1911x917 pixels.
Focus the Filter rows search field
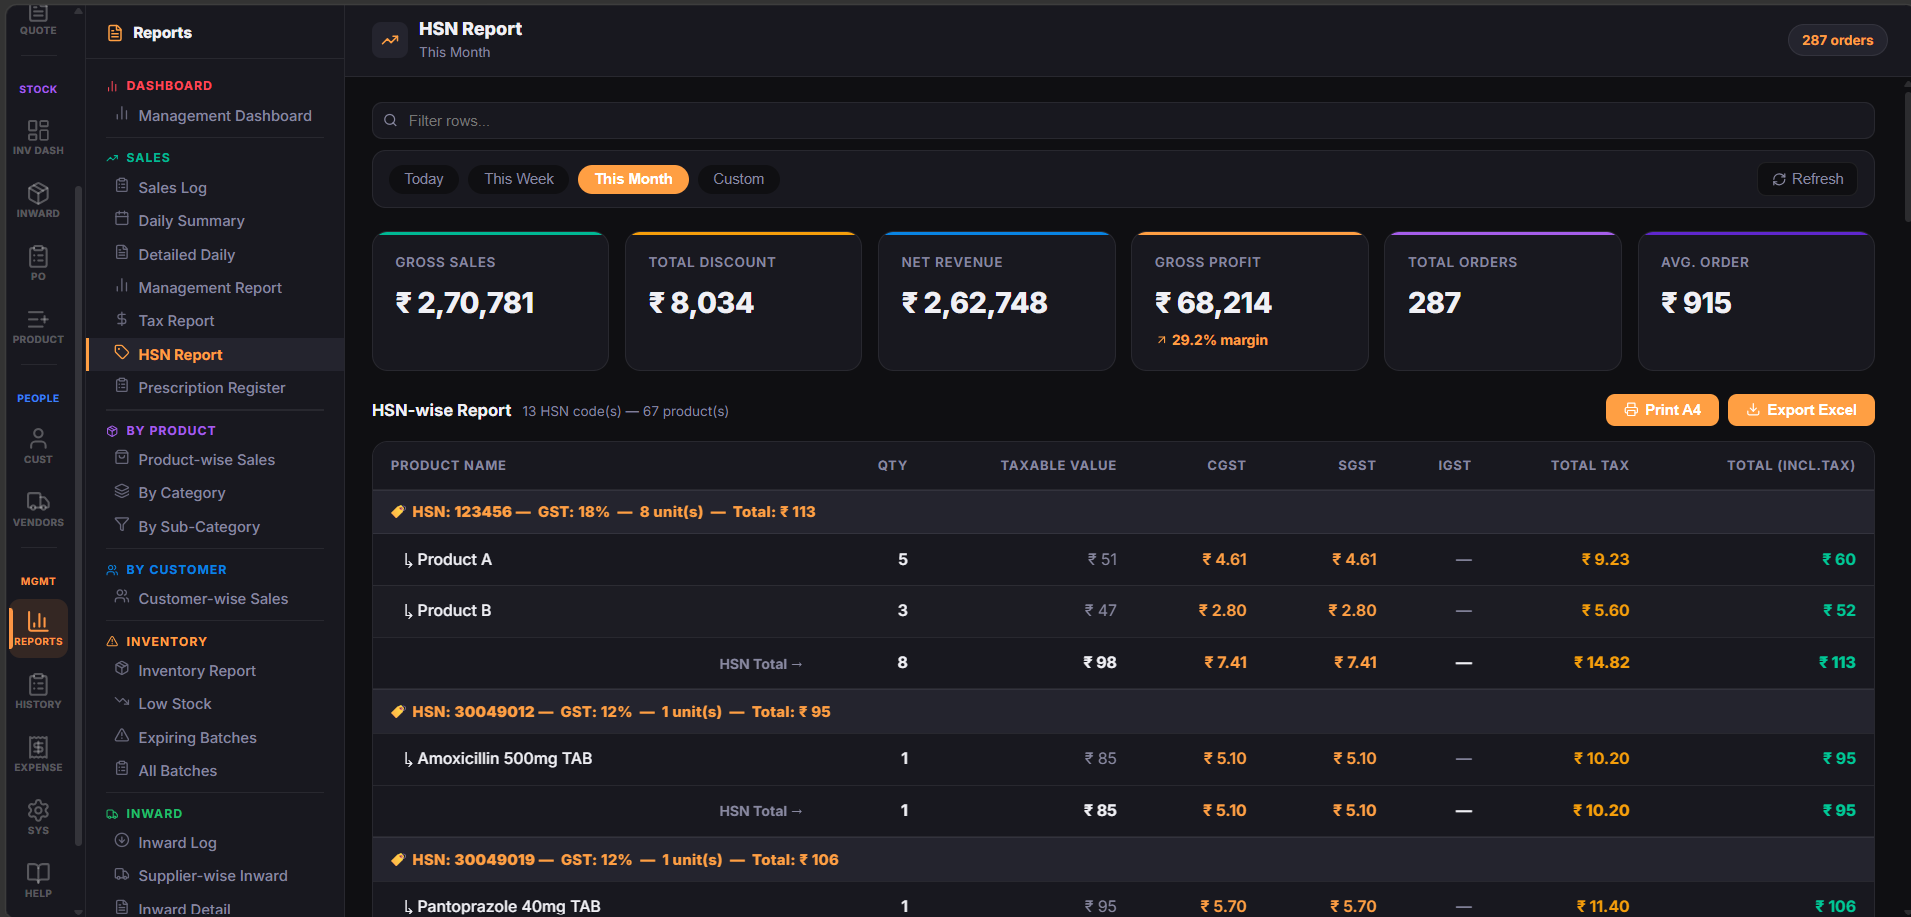[x=1123, y=121]
